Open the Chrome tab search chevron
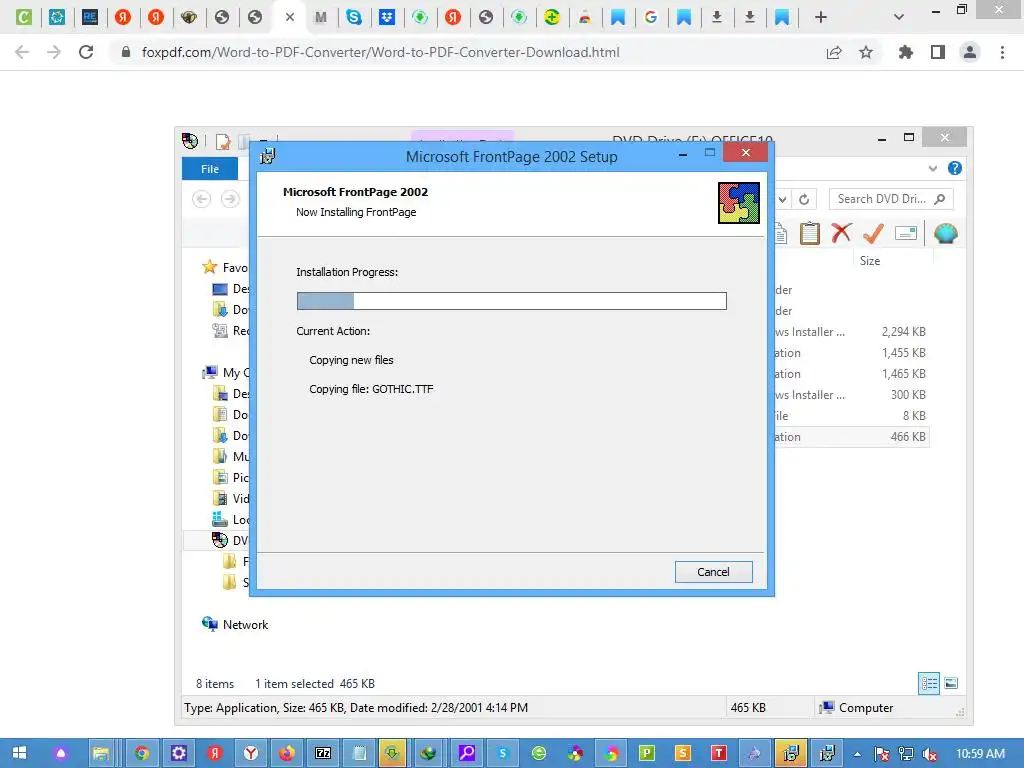This screenshot has height=768, width=1024. coord(899,17)
